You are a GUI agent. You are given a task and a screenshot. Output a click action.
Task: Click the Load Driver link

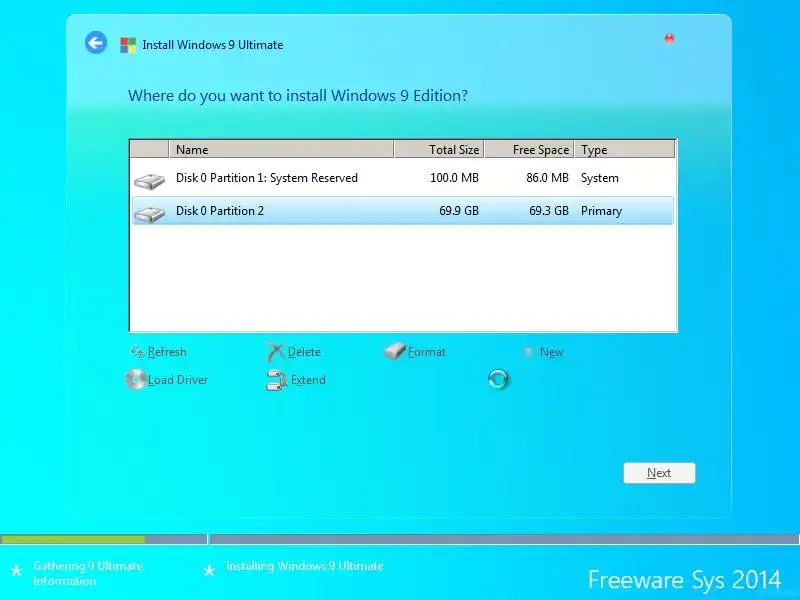(x=178, y=380)
